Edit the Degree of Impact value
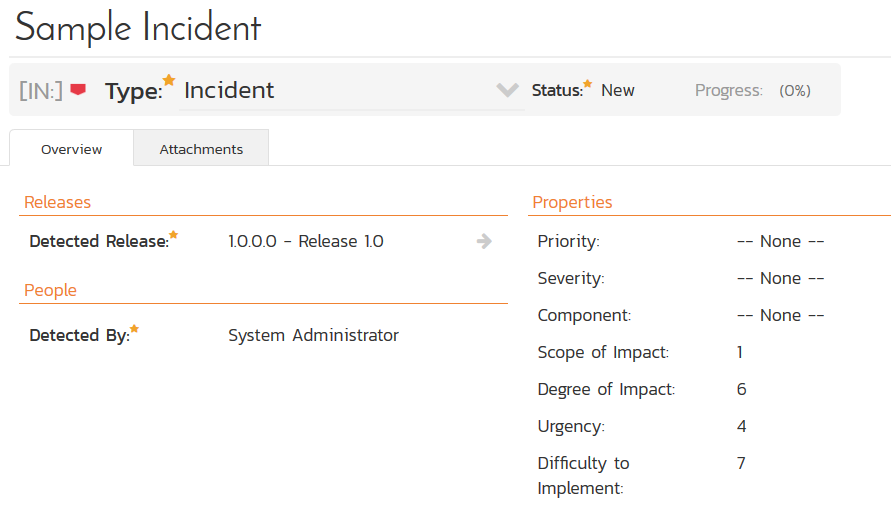891x518 pixels. coord(741,389)
